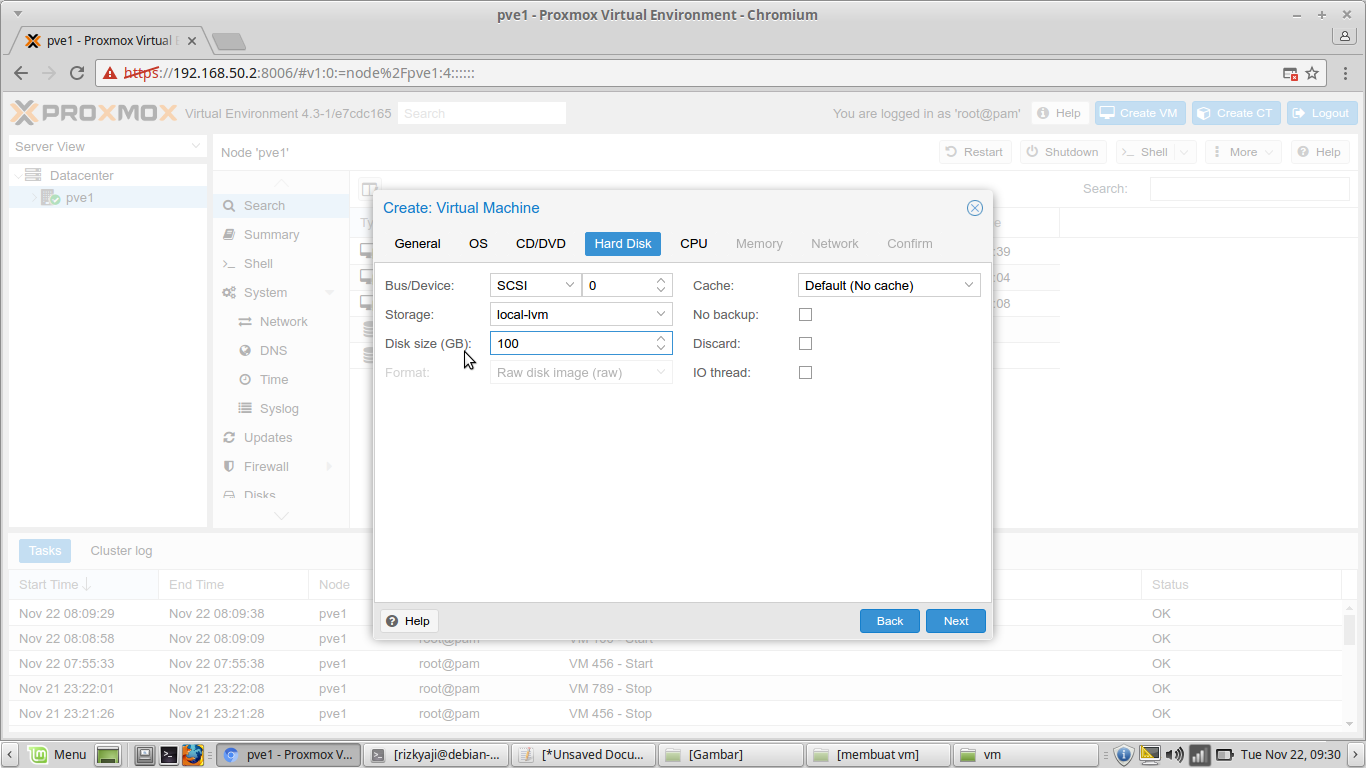The width and height of the screenshot is (1366, 768).
Task: Reload the page with the refresh icon
Action: pyautogui.click(x=77, y=73)
